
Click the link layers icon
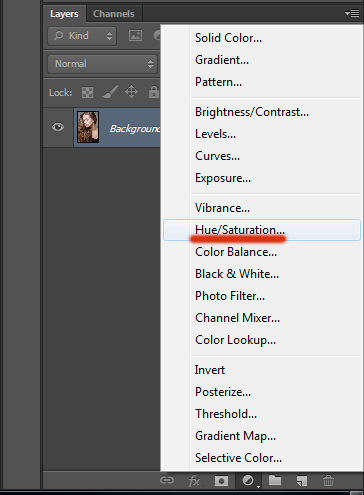point(167,480)
